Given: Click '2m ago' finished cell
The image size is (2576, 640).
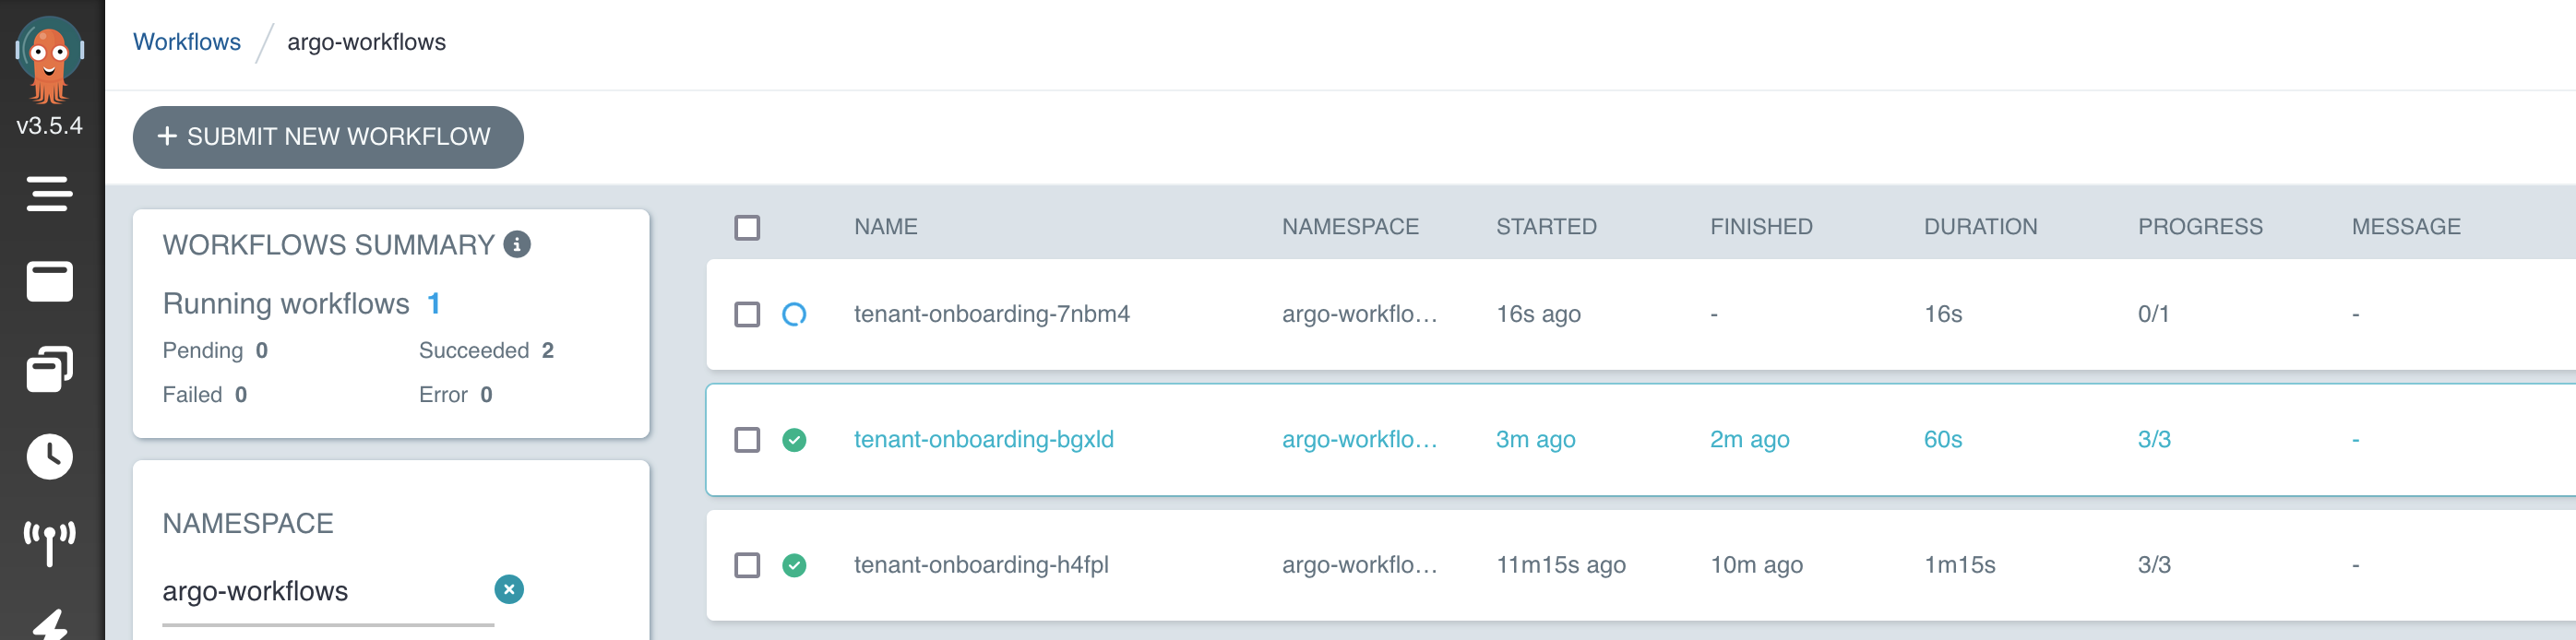Looking at the screenshot, I should pyautogui.click(x=1749, y=440).
